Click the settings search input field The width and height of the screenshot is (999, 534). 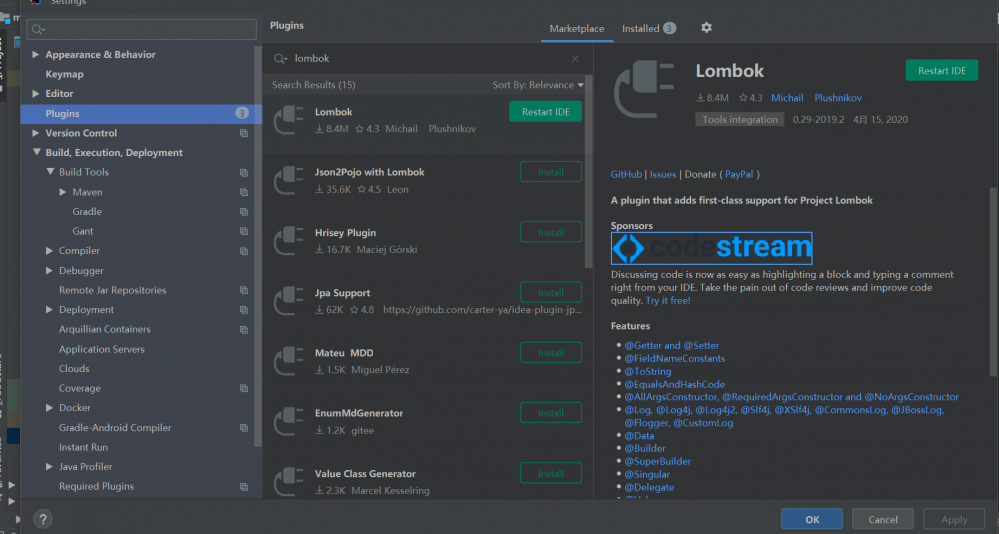click(x=141, y=29)
